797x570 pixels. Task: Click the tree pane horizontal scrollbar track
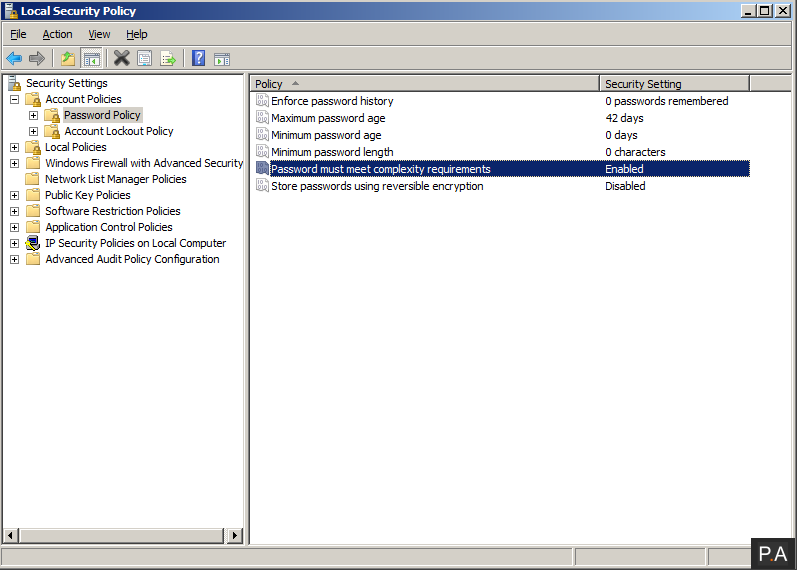pos(121,535)
